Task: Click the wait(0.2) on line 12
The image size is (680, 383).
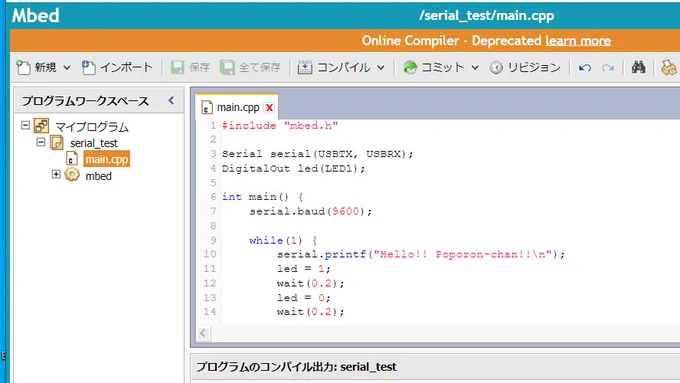Action: coord(311,283)
